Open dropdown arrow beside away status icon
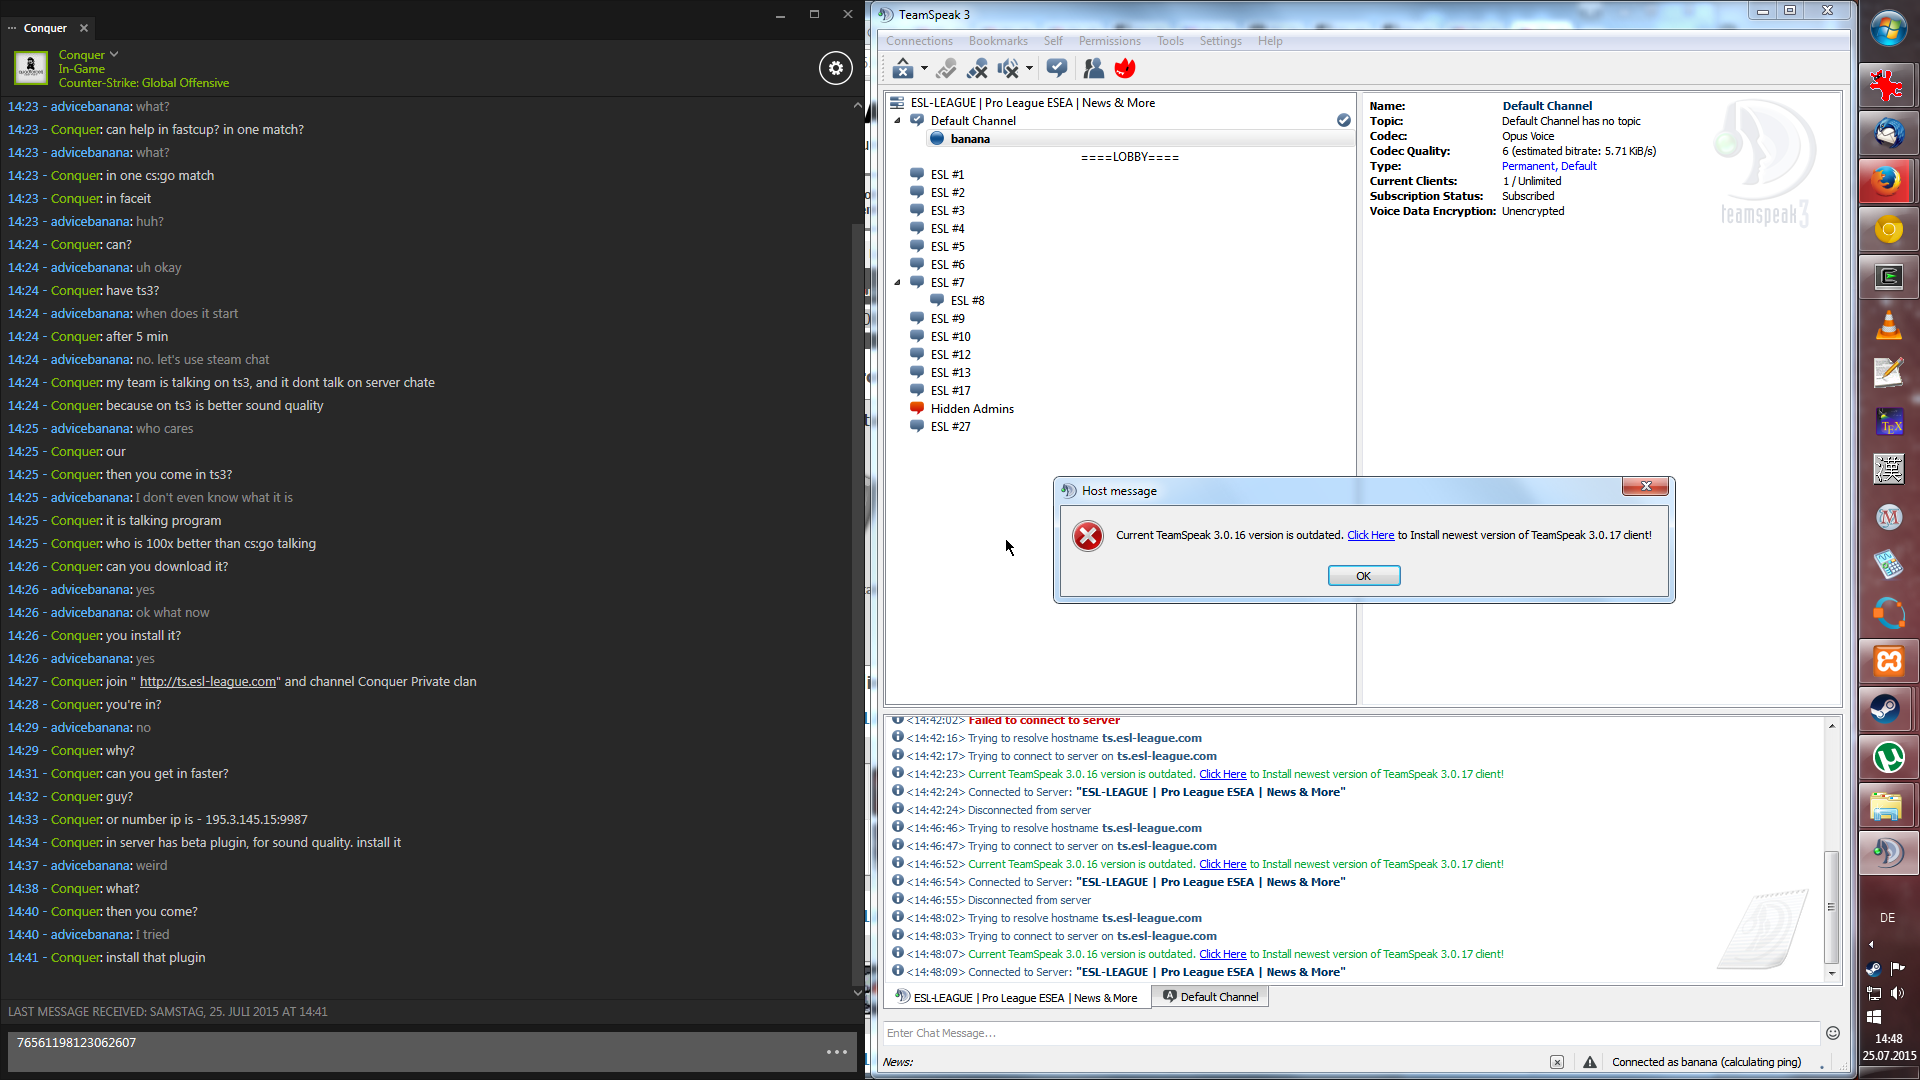The width and height of the screenshot is (1920, 1080). (924, 68)
